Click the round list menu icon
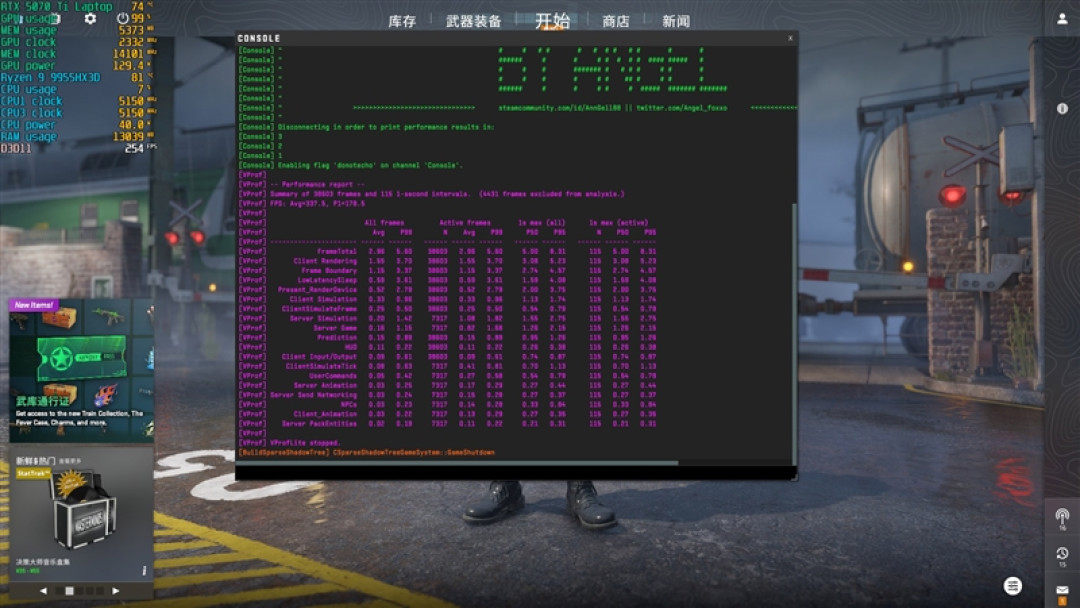The image size is (1080, 608). coord(1012,586)
